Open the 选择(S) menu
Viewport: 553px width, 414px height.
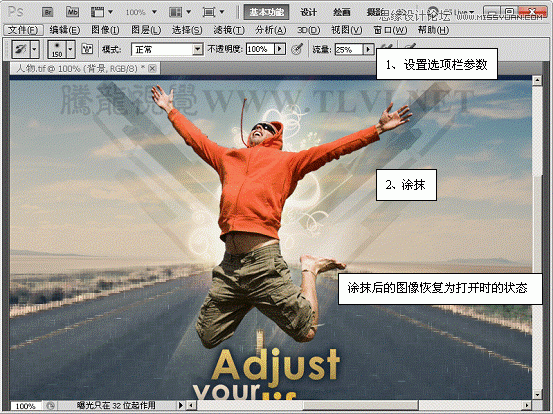187,30
